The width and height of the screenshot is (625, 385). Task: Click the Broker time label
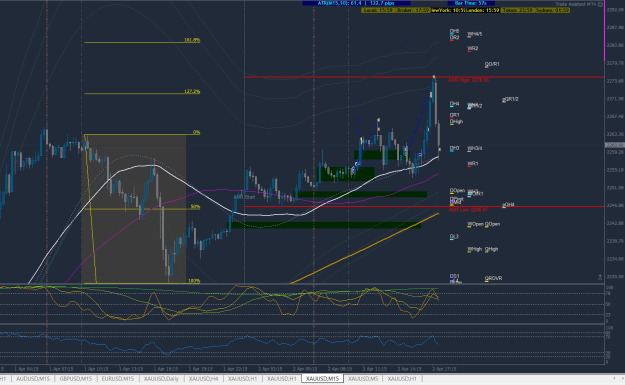413,10
